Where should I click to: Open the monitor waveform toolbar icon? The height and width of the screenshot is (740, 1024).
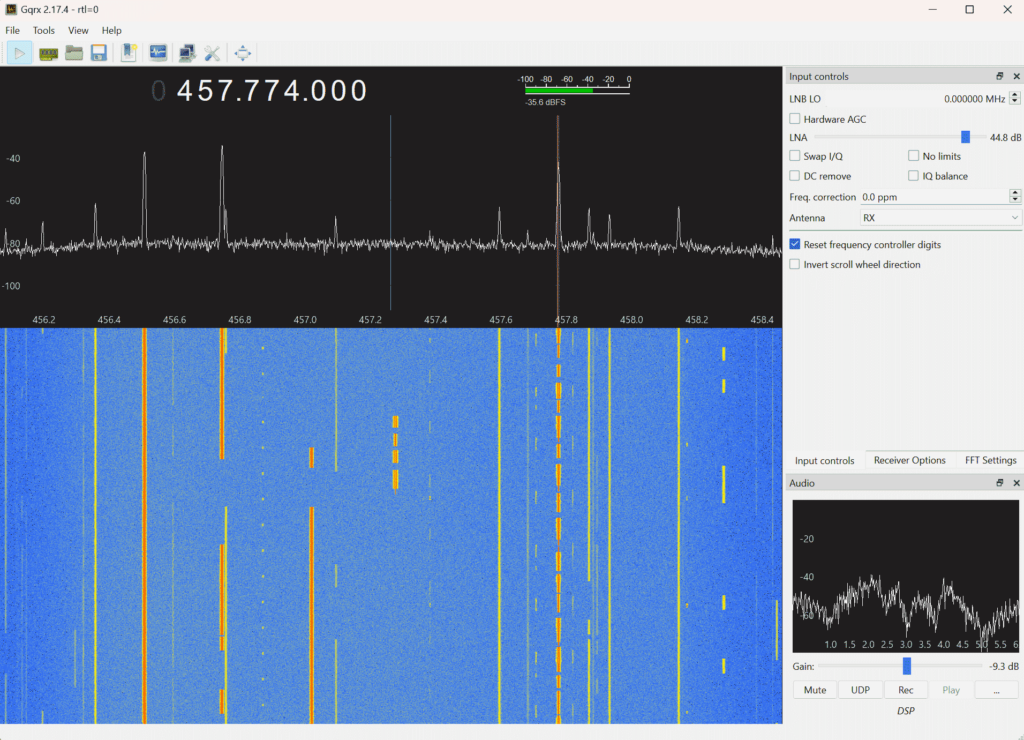[x=158, y=52]
